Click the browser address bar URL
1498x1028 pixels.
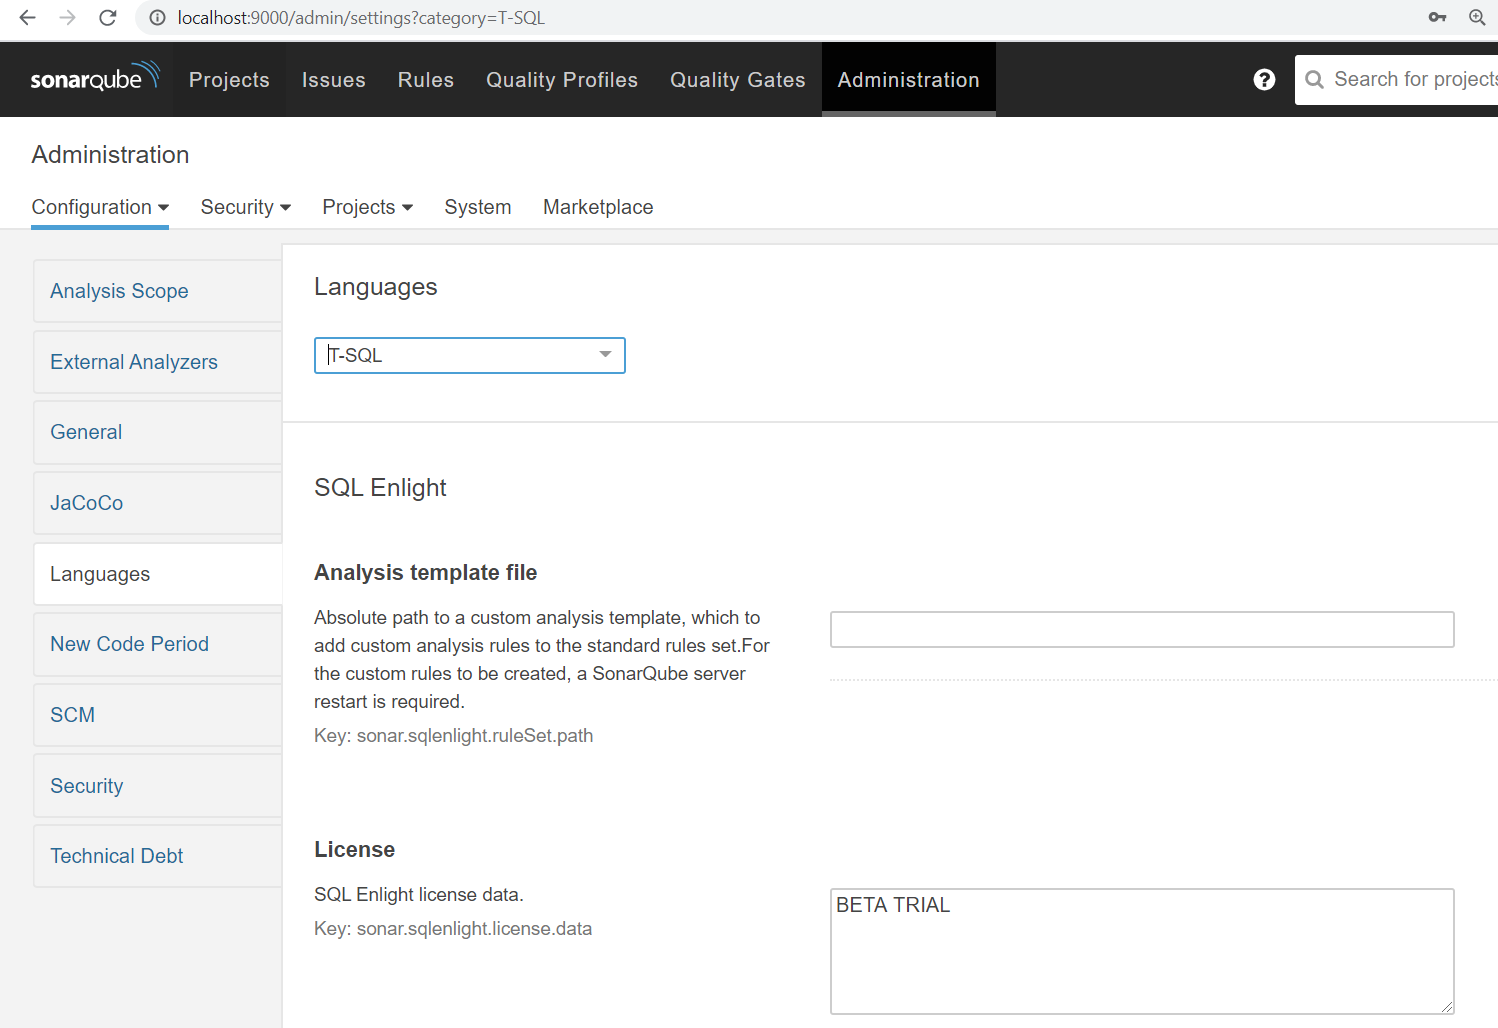[361, 18]
